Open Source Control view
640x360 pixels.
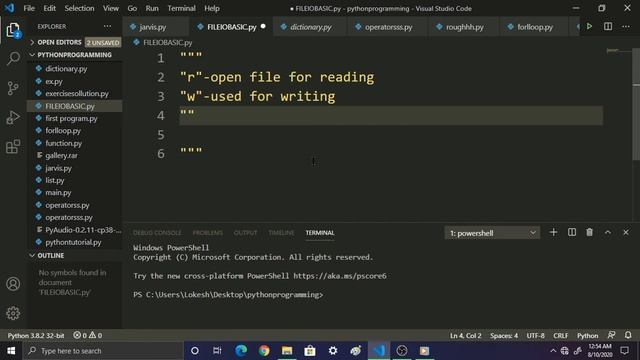point(13,88)
